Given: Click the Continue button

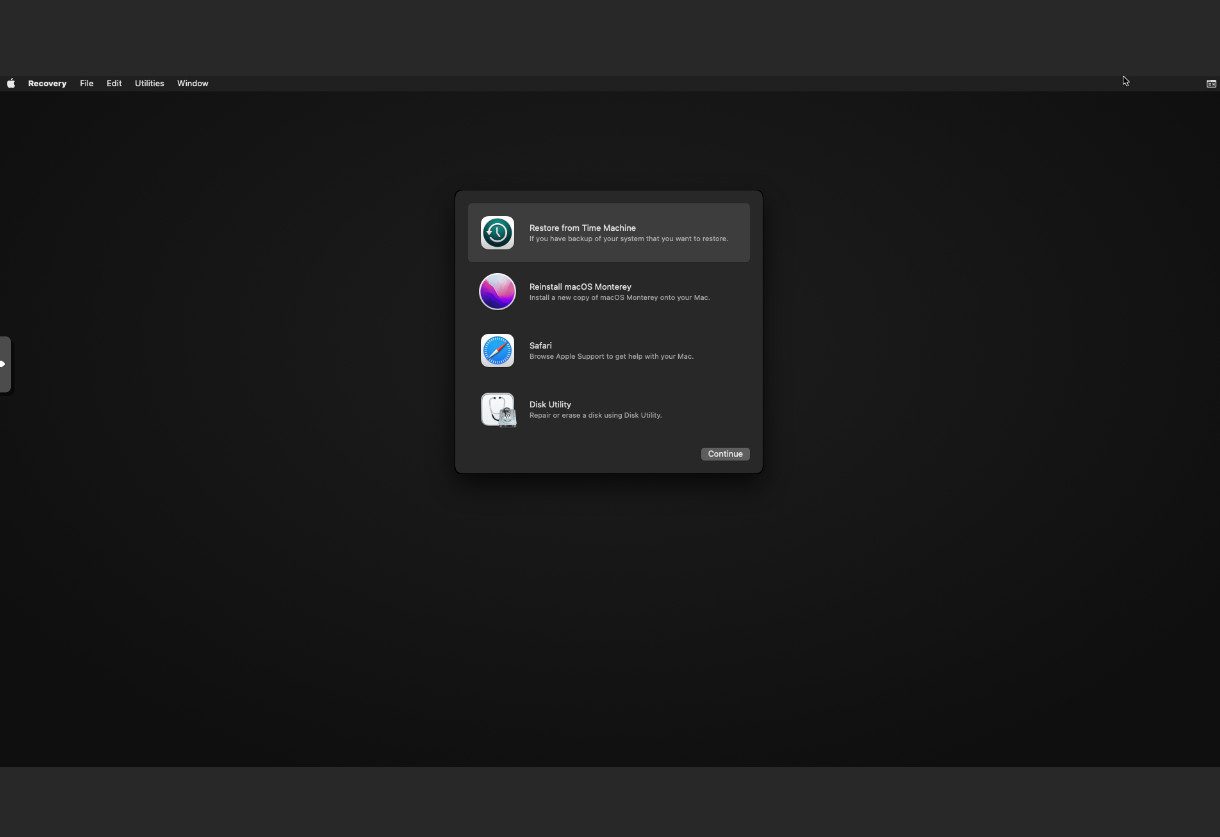Looking at the screenshot, I should point(725,454).
